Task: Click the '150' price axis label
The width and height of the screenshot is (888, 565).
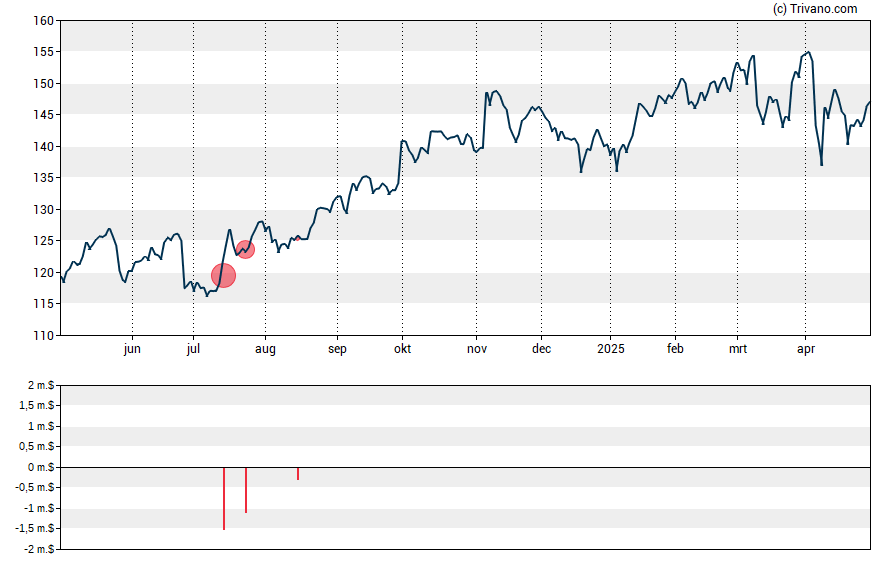Action: (x=44, y=84)
